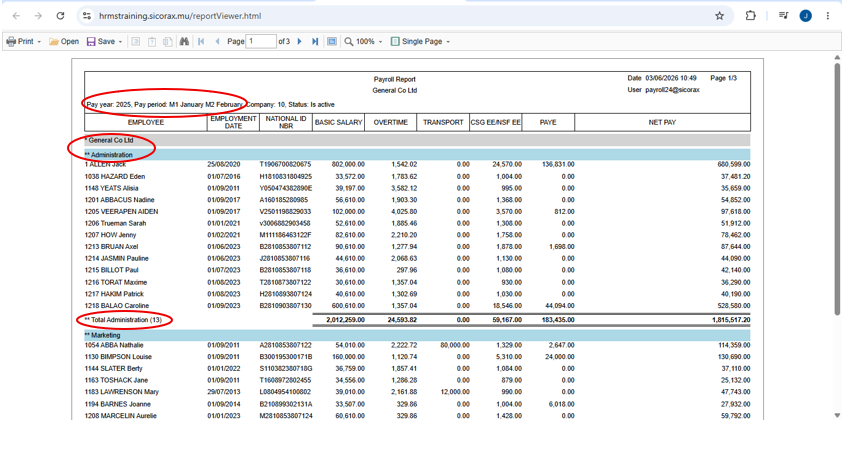Click national ID T1906700820675
The image size is (846, 451).
[x=285, y=164]
